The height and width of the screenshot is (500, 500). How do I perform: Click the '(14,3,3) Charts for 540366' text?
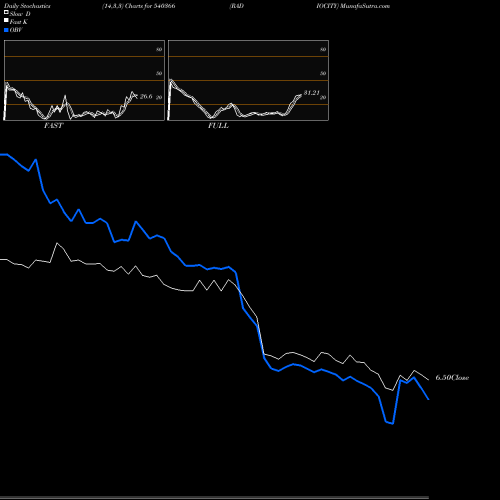tap(139, 6)
